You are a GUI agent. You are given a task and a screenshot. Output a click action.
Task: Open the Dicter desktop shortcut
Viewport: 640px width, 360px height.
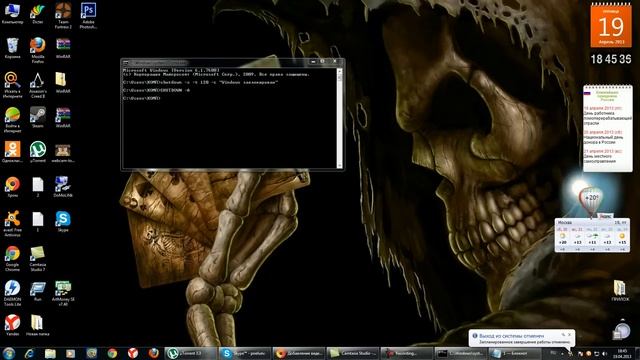[x=38, y=13]
